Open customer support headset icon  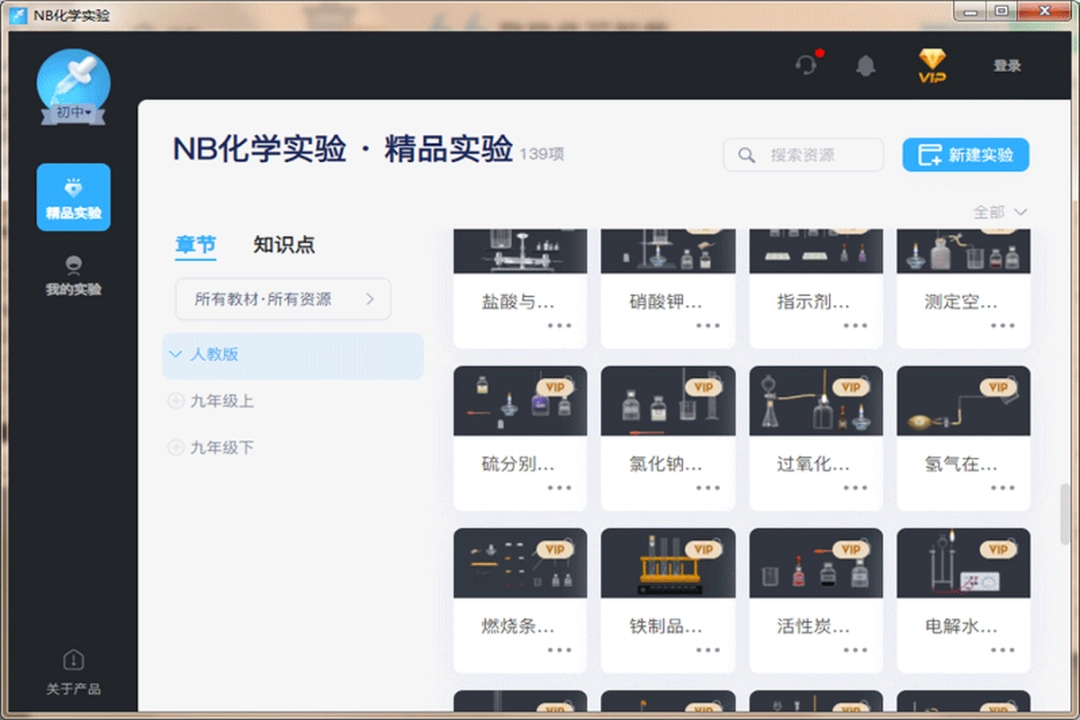point(806,65)
